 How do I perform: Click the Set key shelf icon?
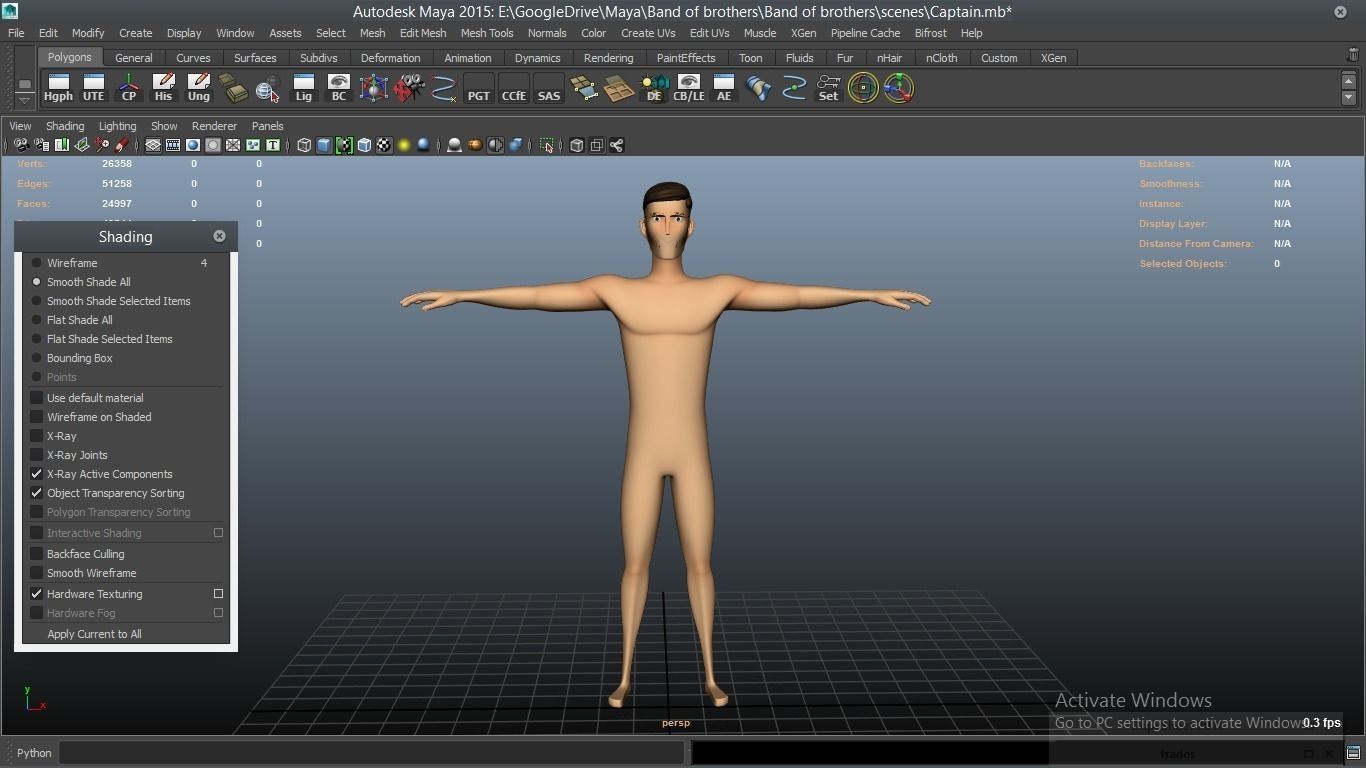coord(829,88)
